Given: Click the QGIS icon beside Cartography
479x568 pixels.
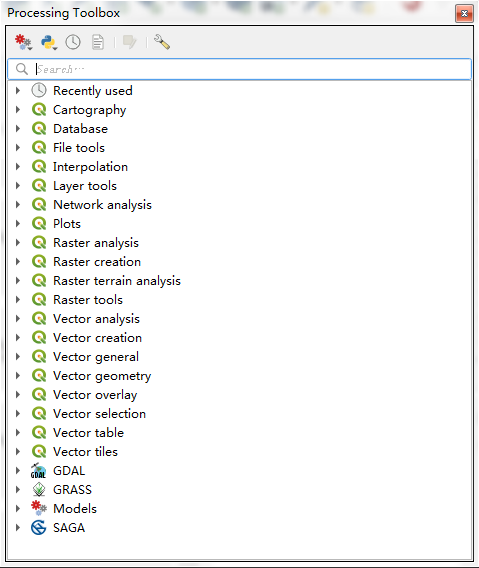Looking at the screenshot, I should pyautogui.click(x=39, y=109).
